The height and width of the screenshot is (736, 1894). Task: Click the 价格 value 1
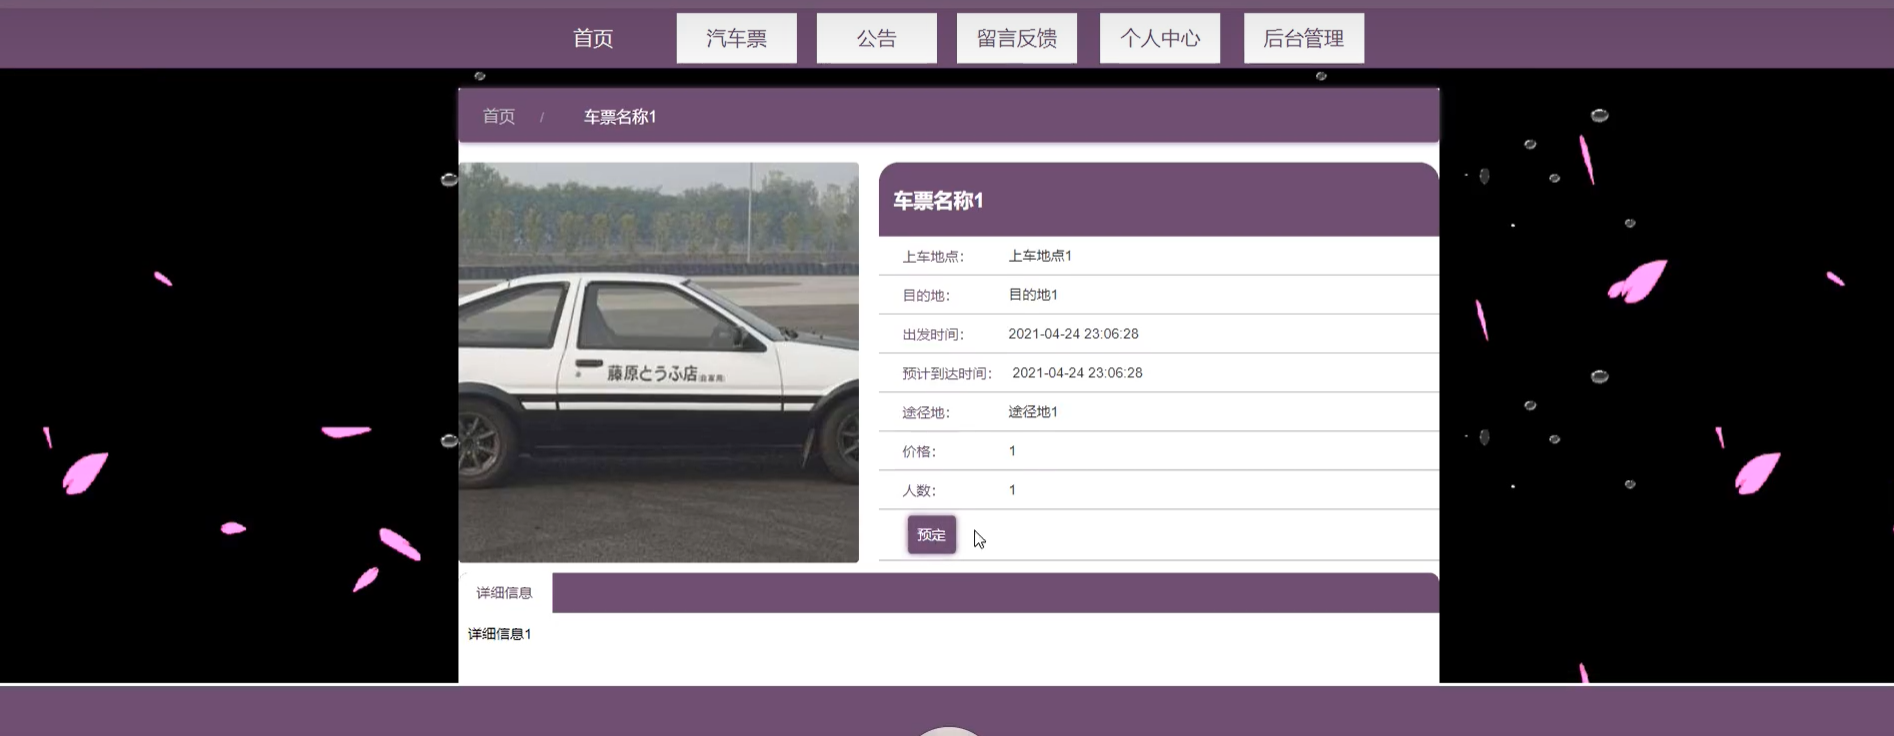pos(1012,451)
